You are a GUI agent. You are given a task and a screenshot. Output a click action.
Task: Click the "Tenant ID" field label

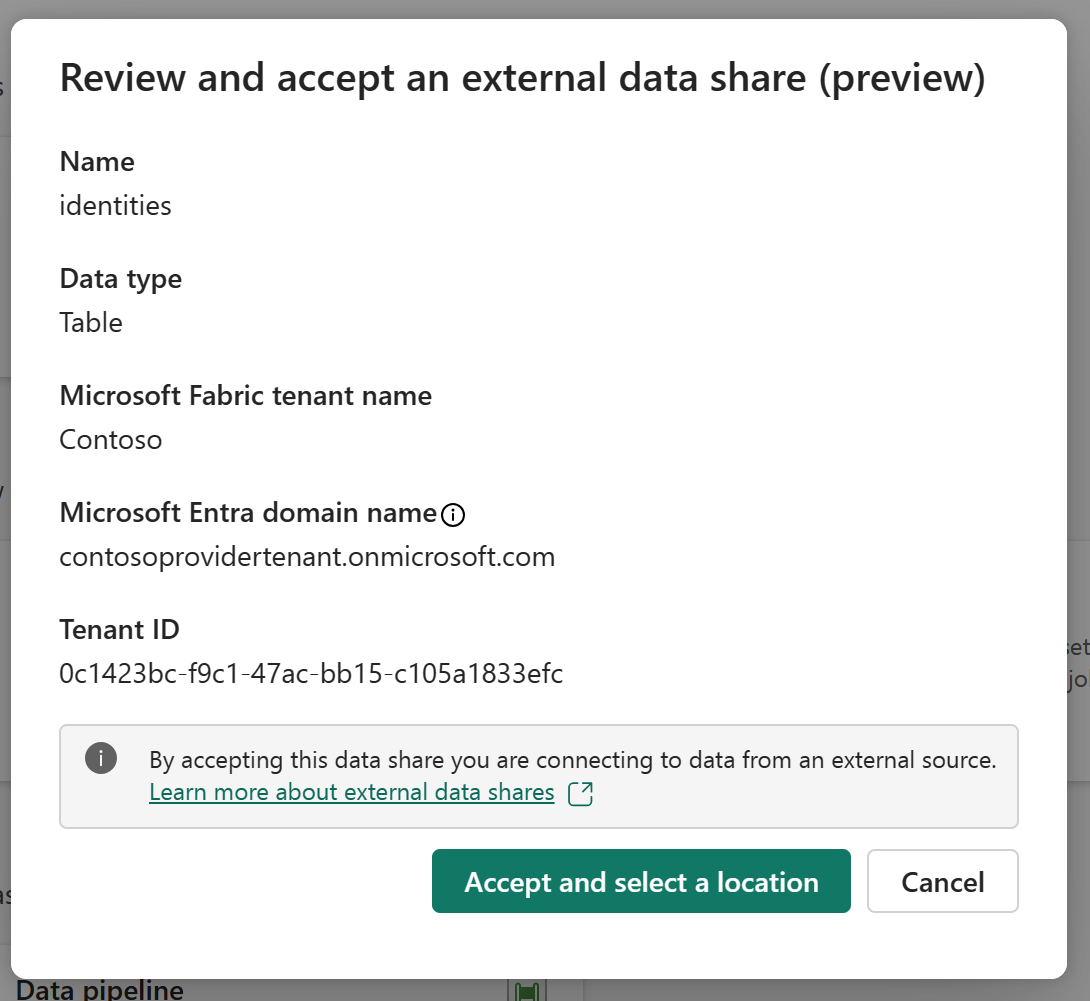120,630
